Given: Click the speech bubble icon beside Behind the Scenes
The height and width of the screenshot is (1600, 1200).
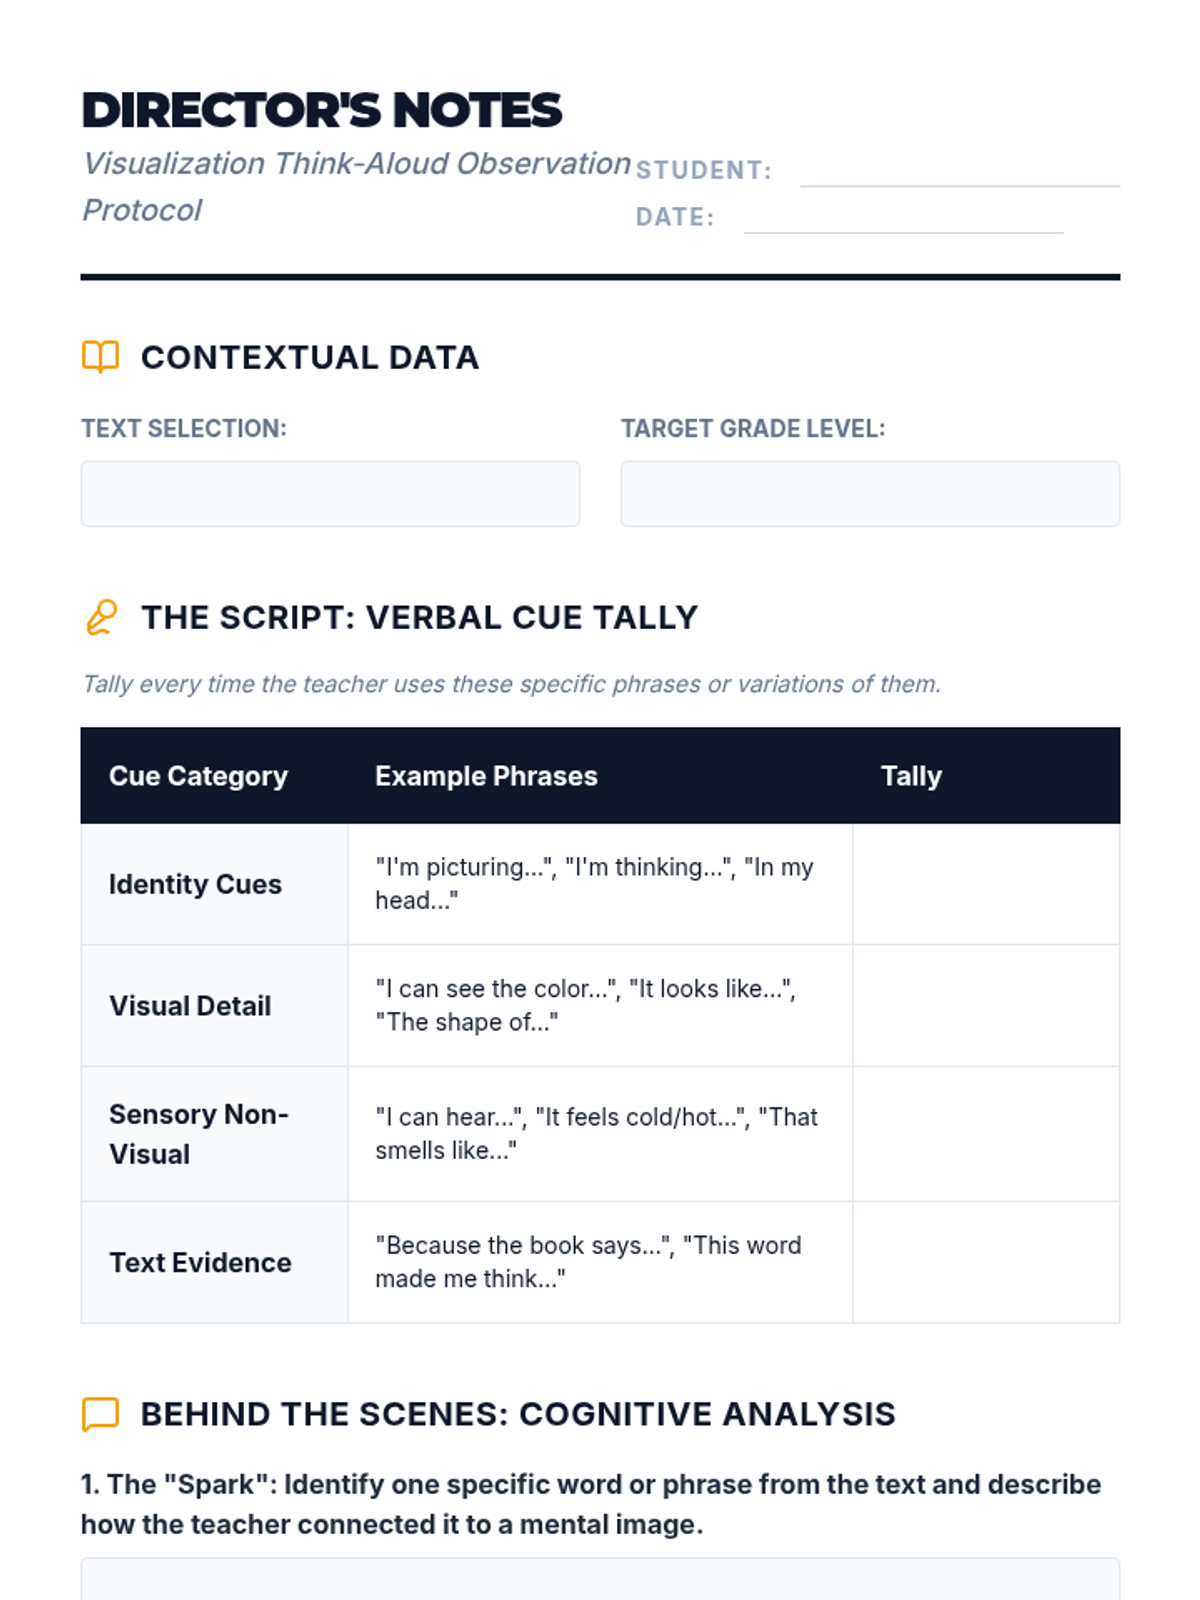Looking at the screenshot, I should [100, 1414].
